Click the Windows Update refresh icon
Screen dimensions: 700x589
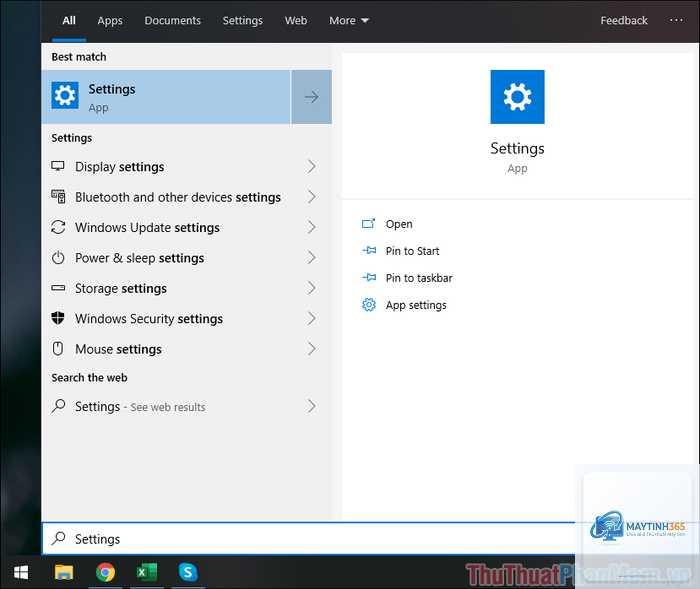tap(58, 227)
